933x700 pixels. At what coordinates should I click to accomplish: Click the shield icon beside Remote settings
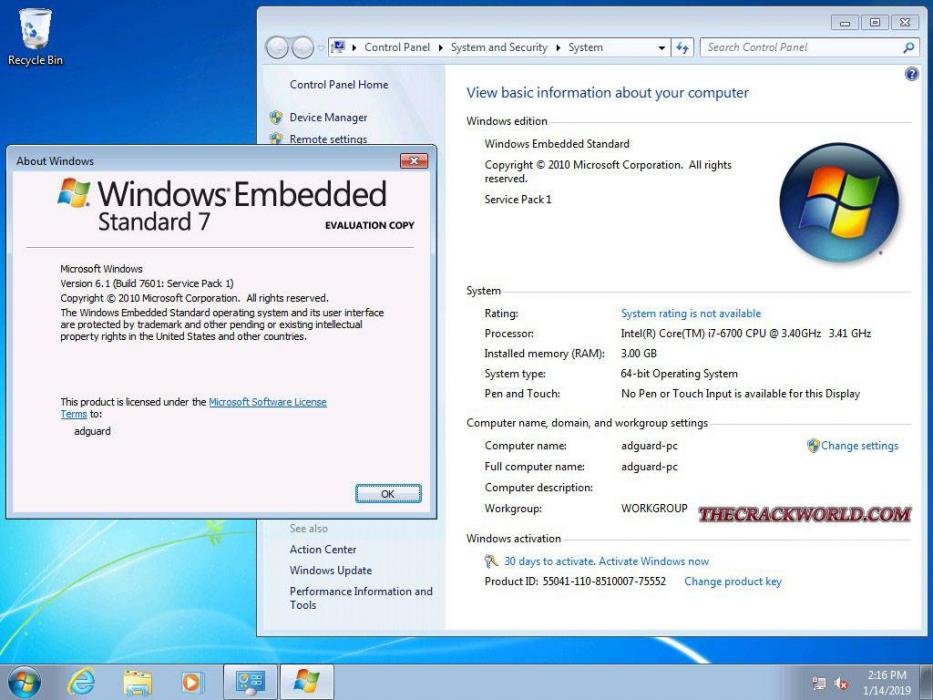pos(275,139)
